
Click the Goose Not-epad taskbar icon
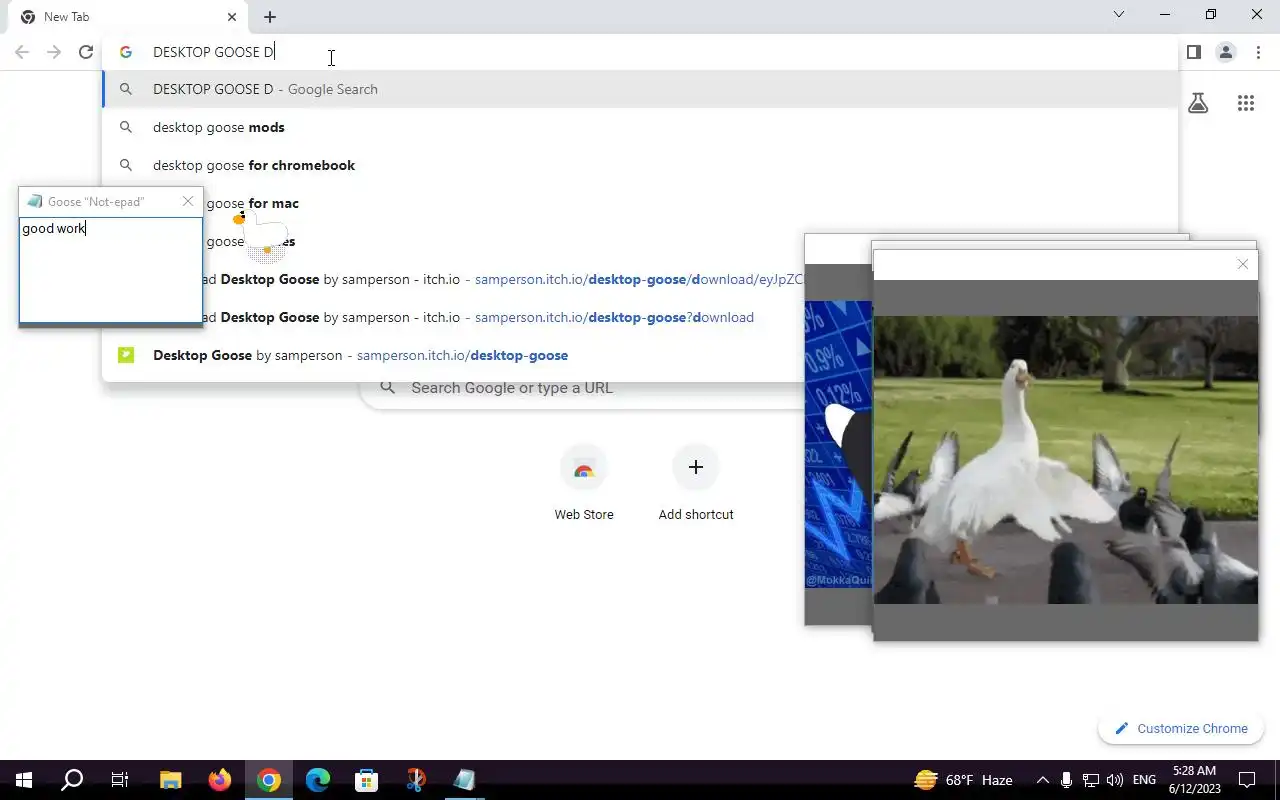[x=464, y=780]
